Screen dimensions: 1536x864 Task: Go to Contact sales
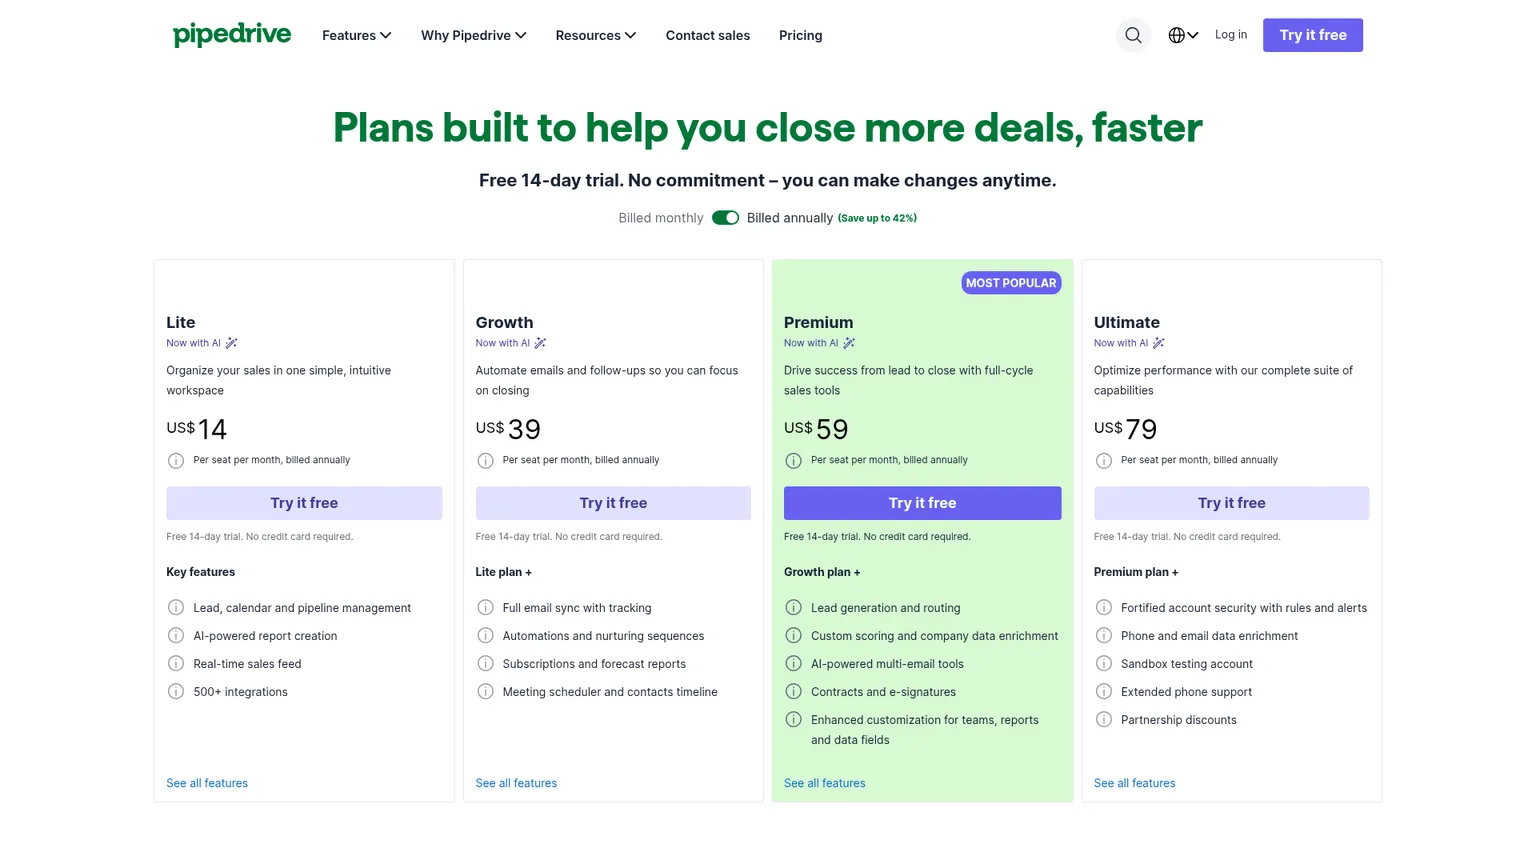708,35
